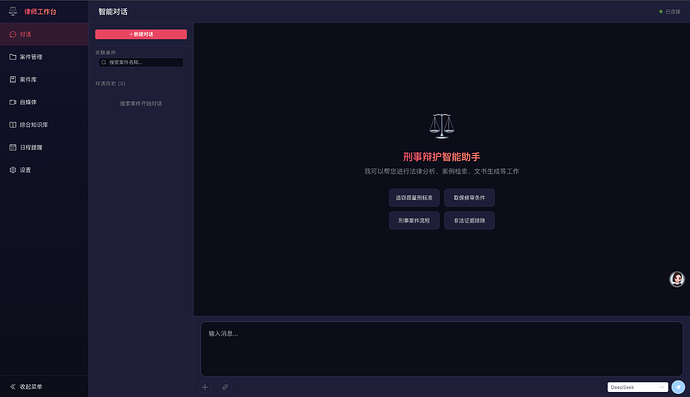This screenshot has height=397, width=690.
Task: Click the scales of justice icon
Action: click(x=441, y=126)
